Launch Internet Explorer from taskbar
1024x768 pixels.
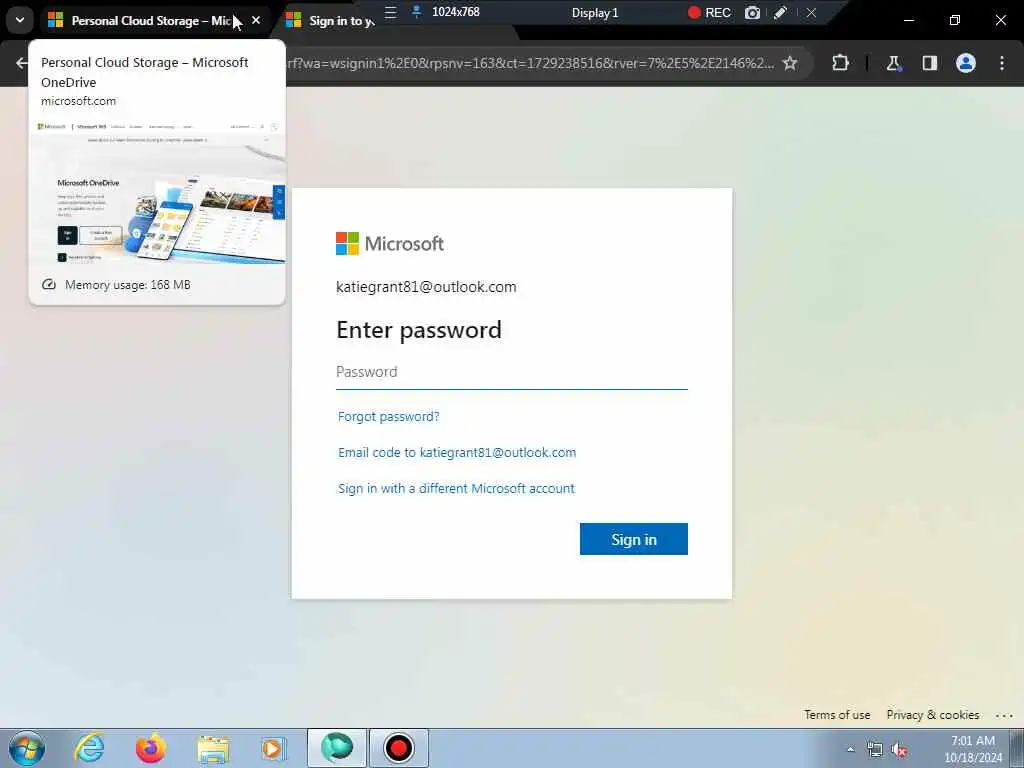point(89,748)
